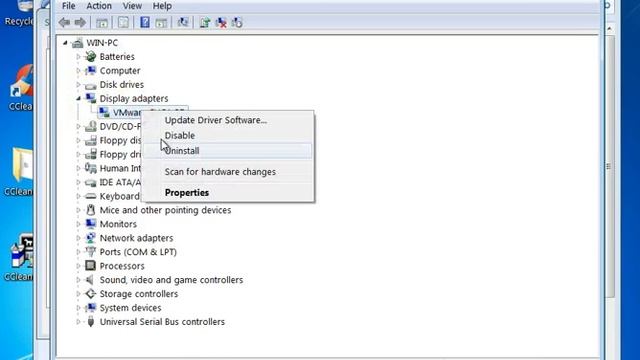Click the background window scroll-up arrow

[609, 29]
